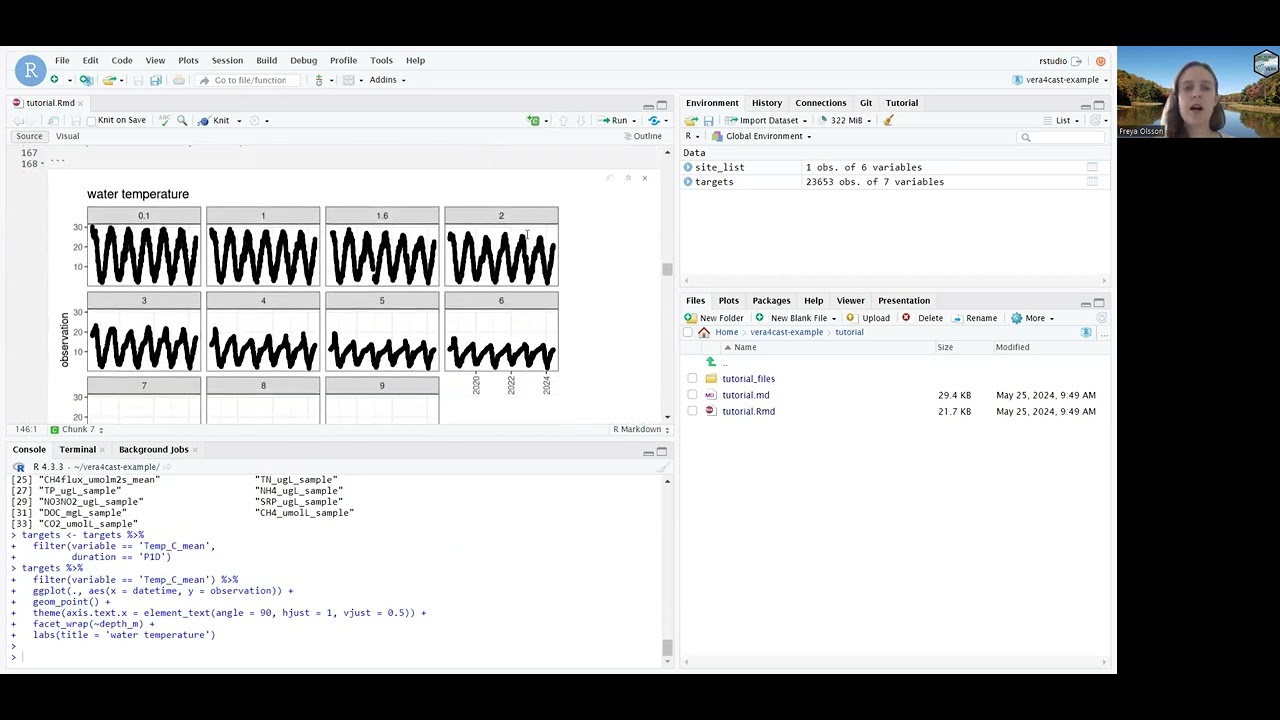Expand the targets data object
The width and height of the screenshot is (1280, 720).
click(688, 182)
